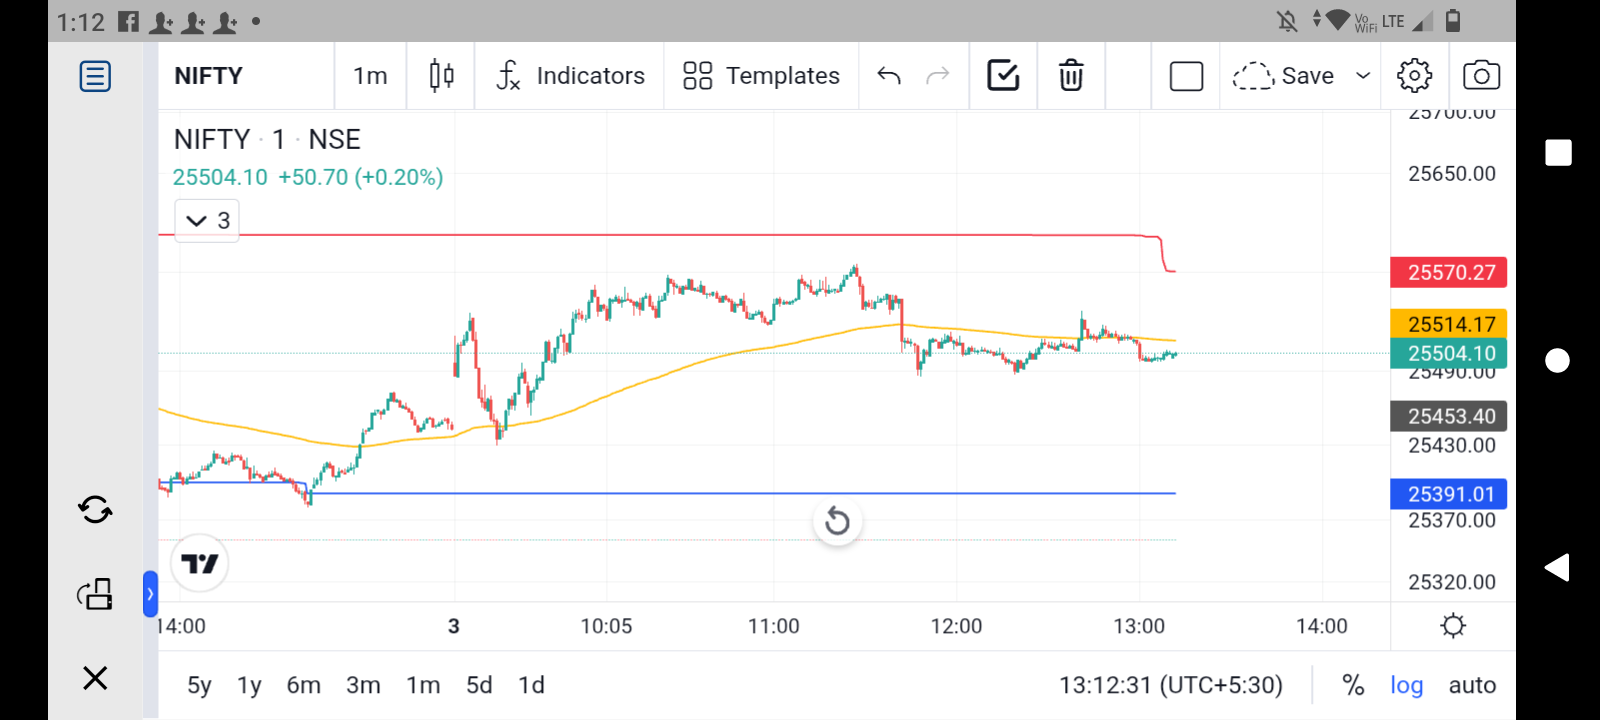The width and height of the screenshot is (1600, 720).
Task: Save the chart layout
Action: tap(1283, 76)
